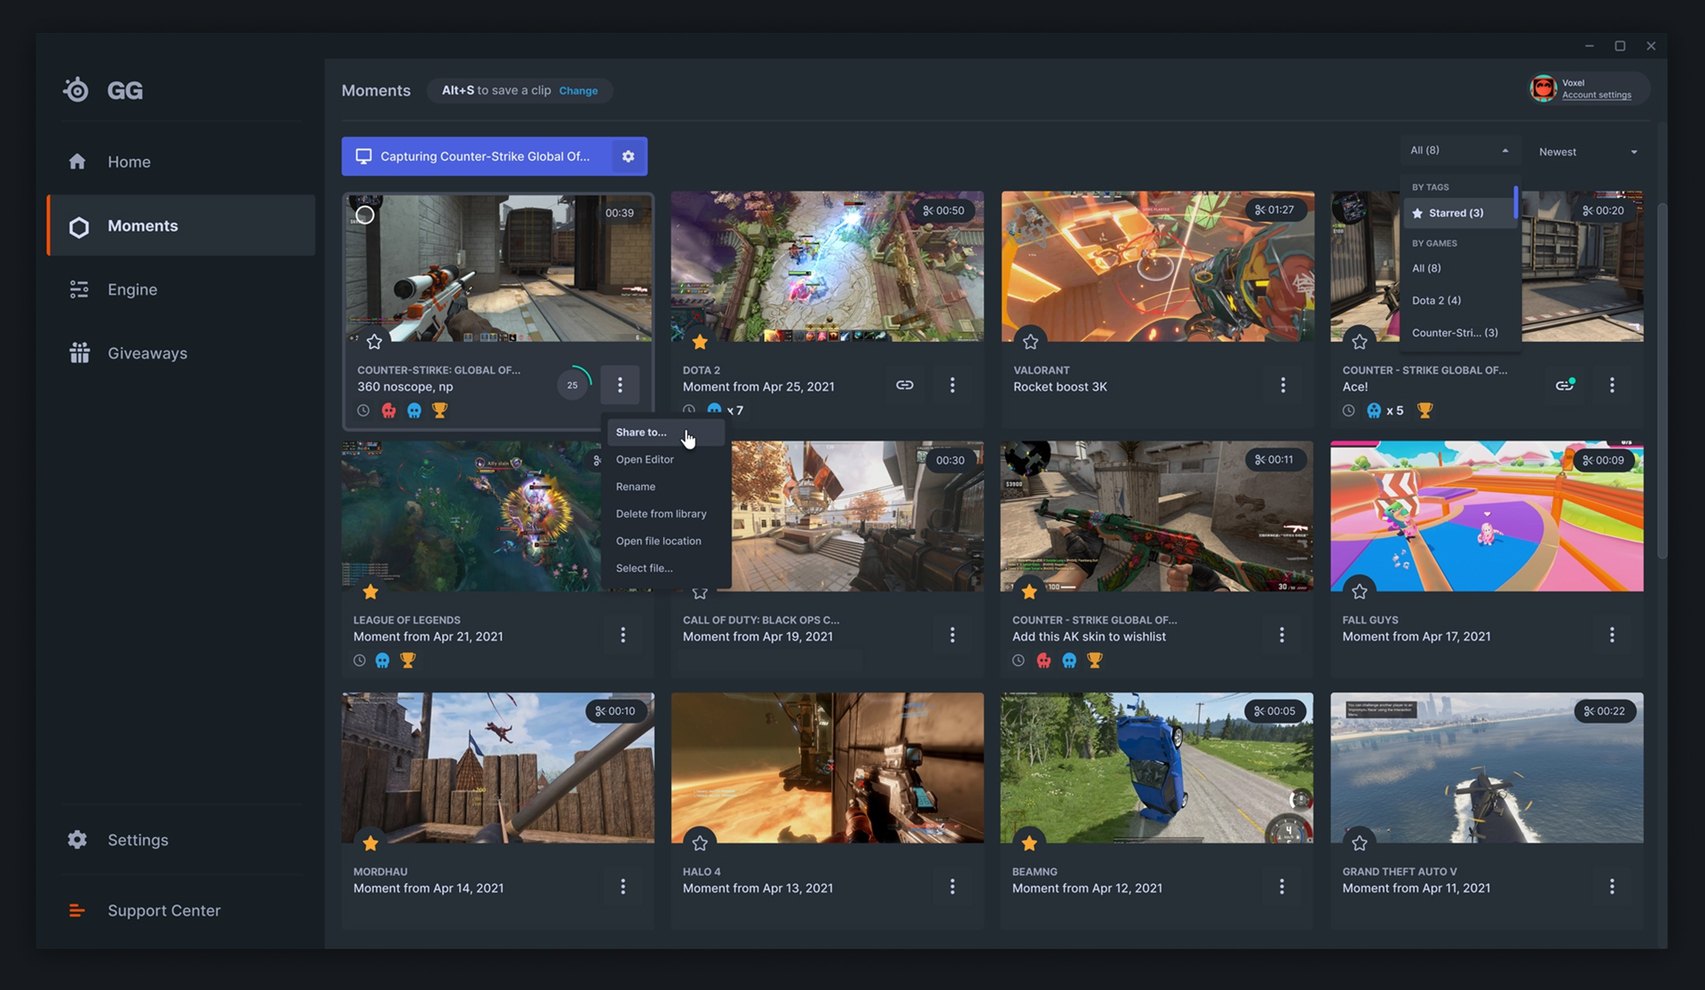Click the shared link icon on Ace! moment
This screenshot has width=1705, height=990.
[1564, 385]
